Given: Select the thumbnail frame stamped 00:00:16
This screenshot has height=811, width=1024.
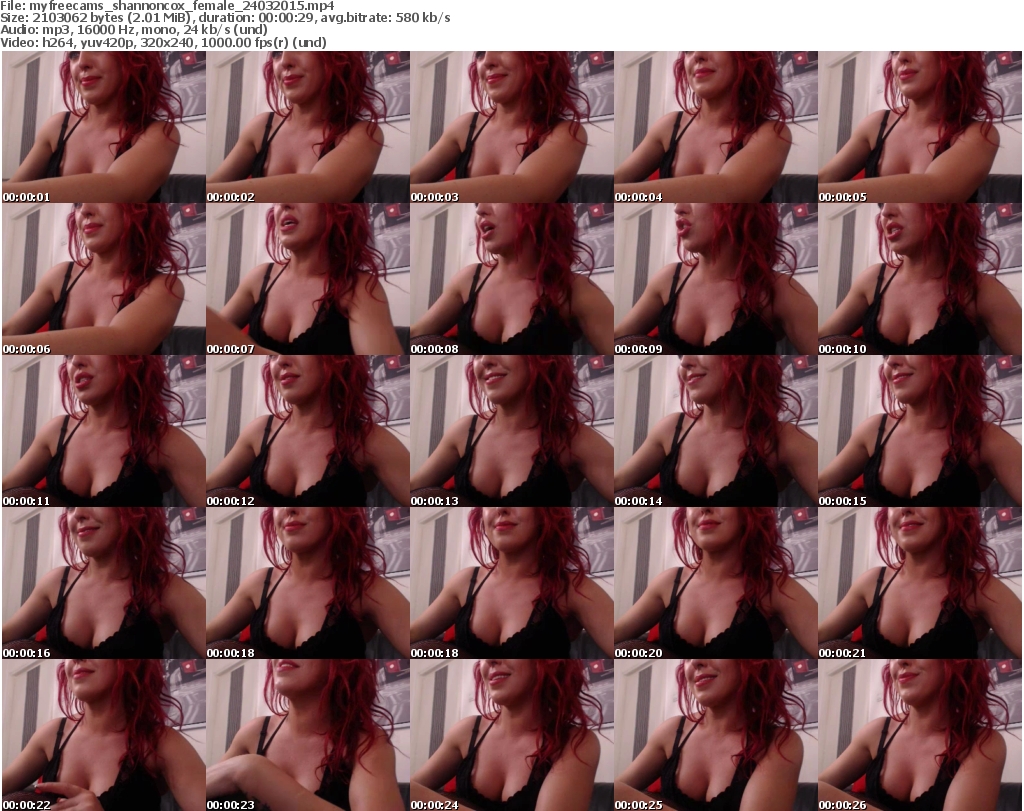Looking at the screenshot, I should click(104, 583).
